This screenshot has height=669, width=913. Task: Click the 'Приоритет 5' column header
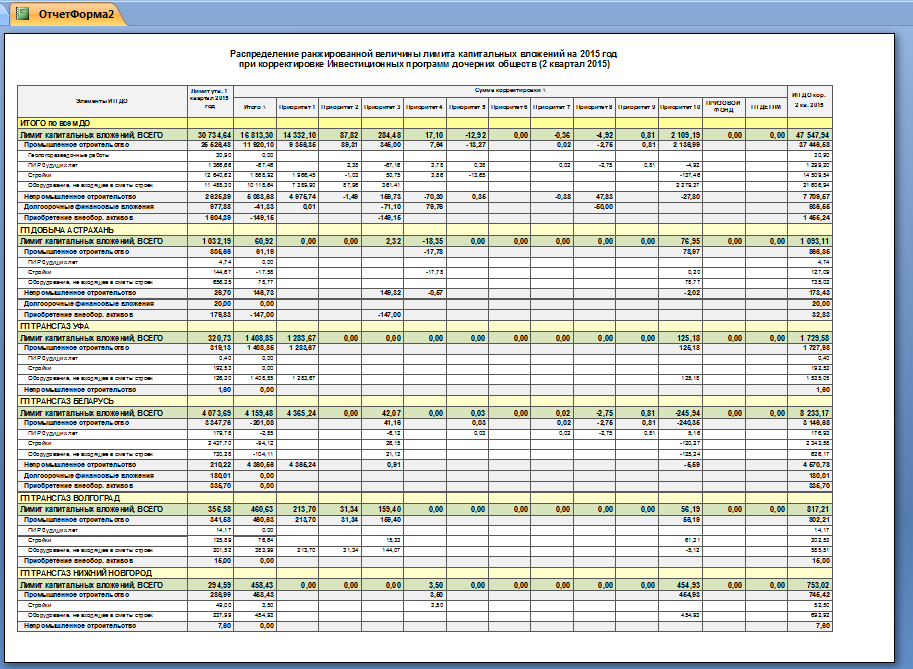(467, 107)
